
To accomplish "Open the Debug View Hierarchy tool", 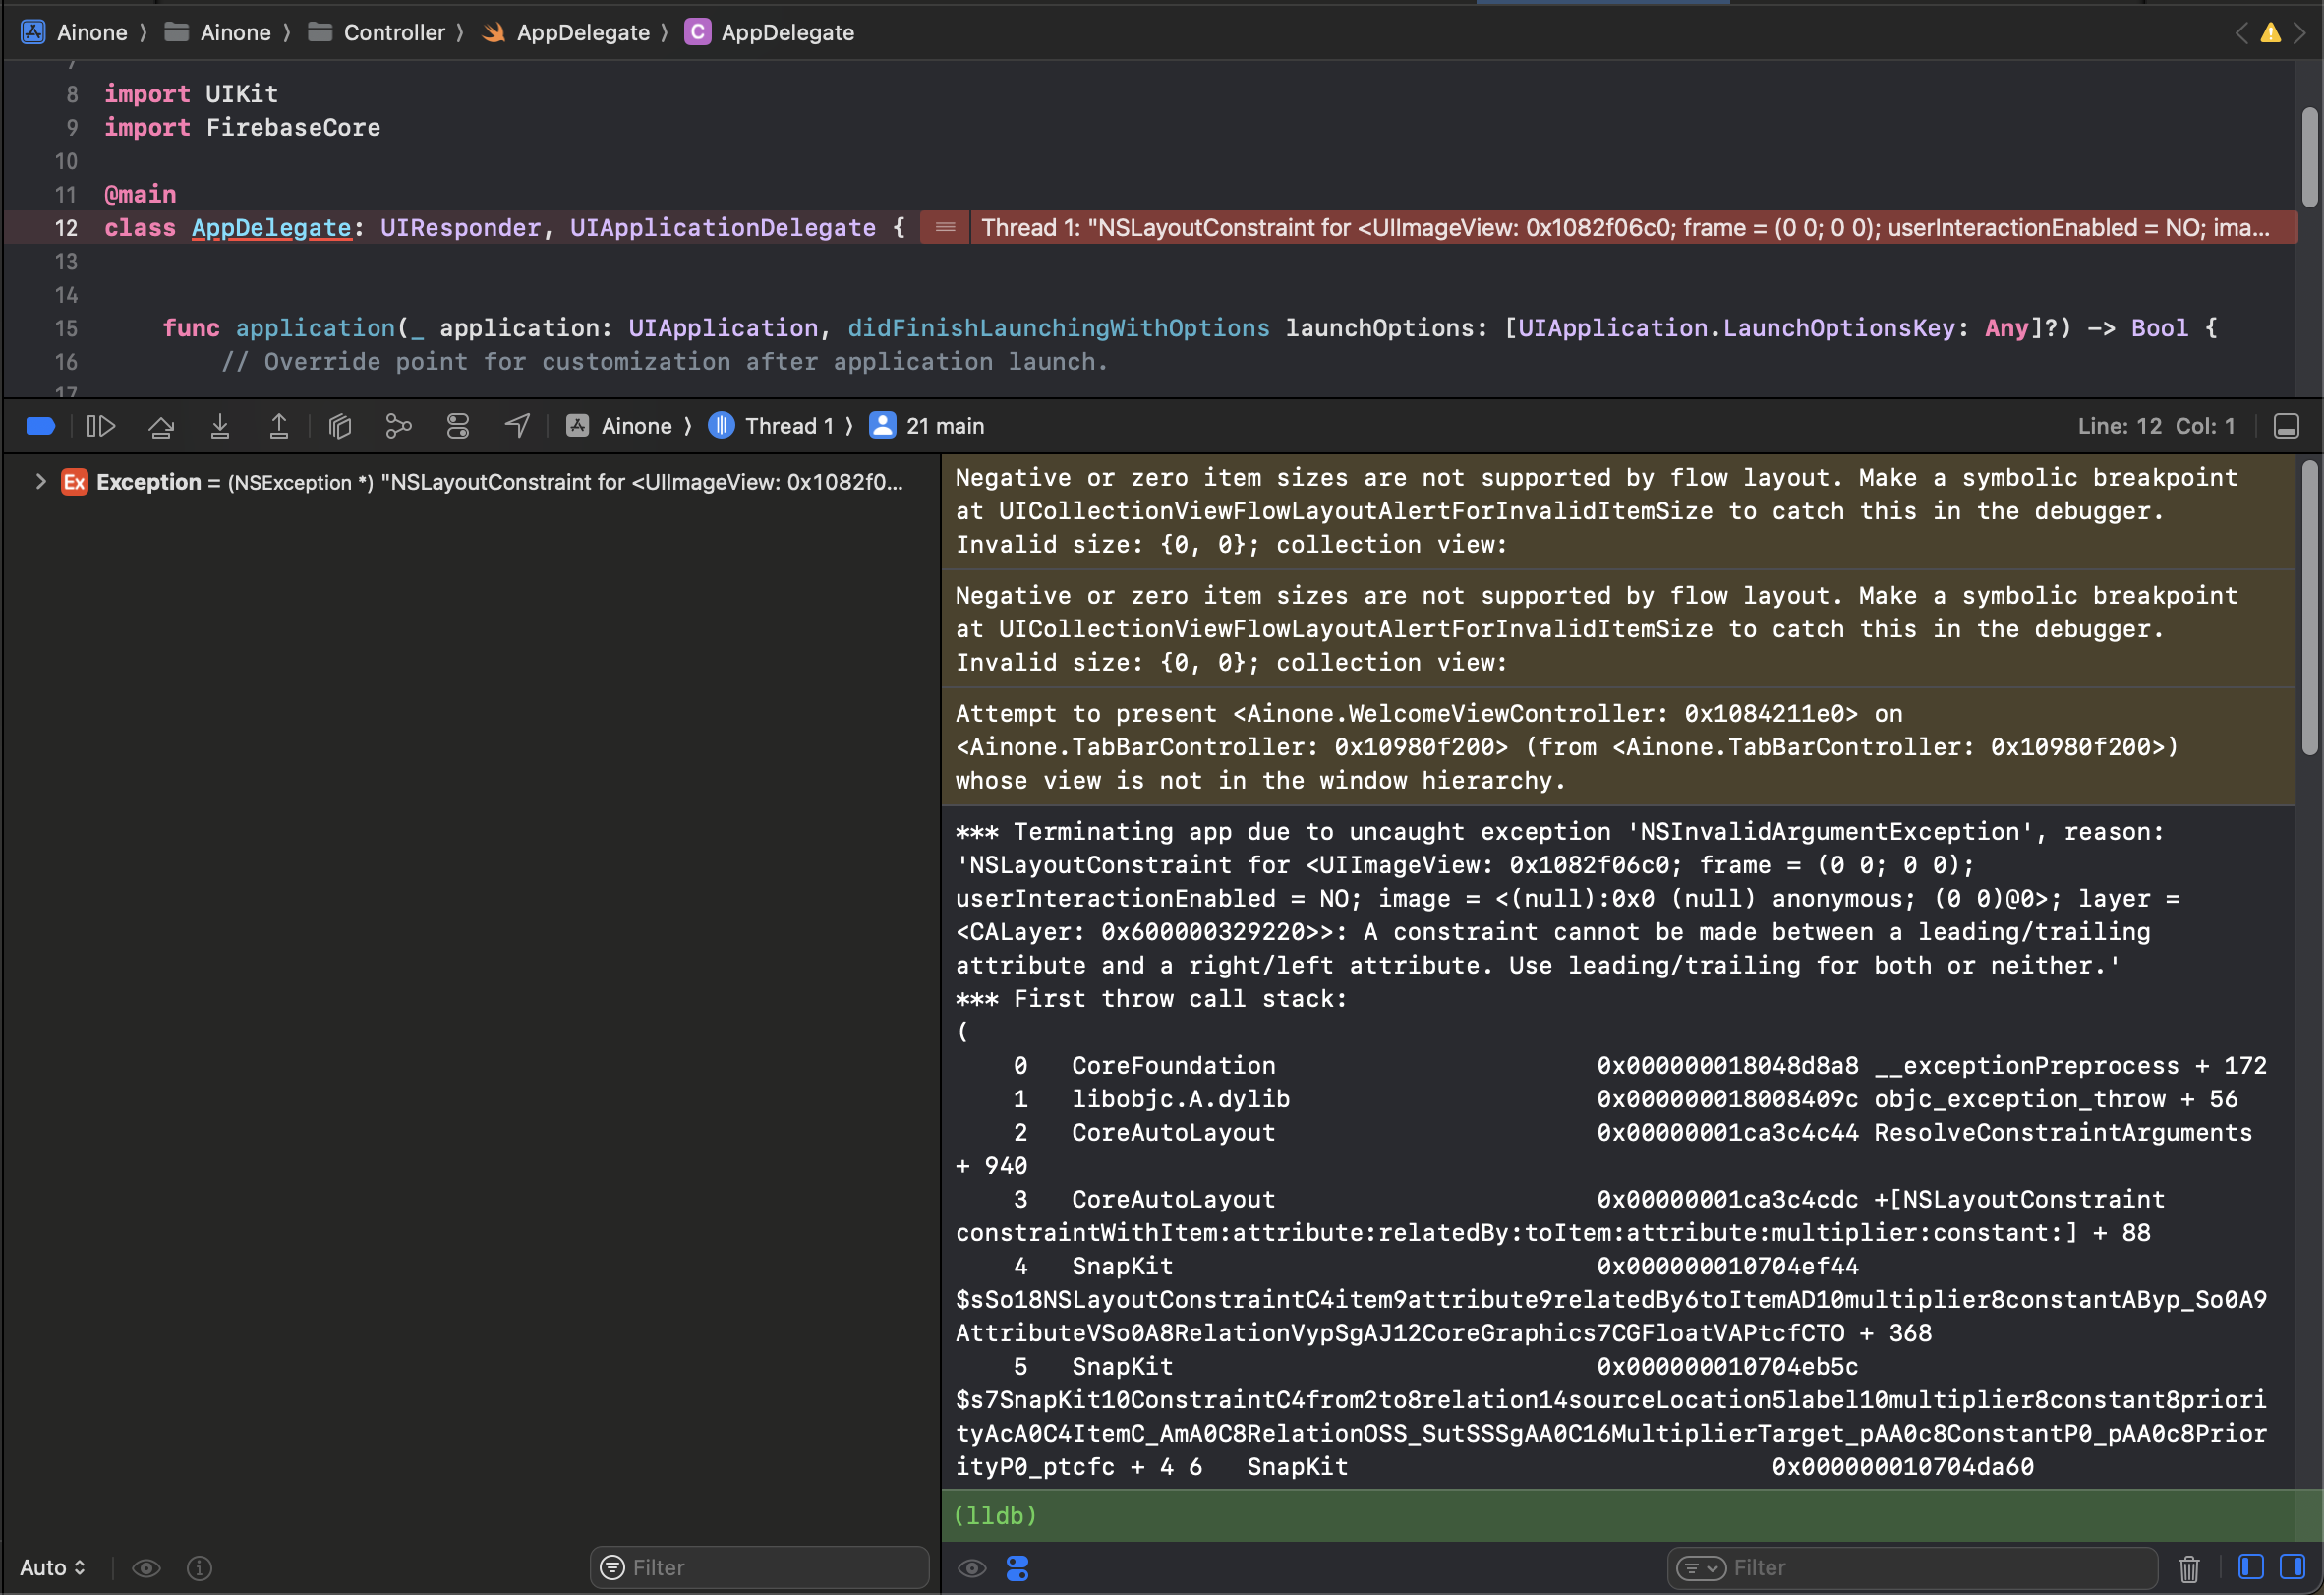I will pos(340,425).
